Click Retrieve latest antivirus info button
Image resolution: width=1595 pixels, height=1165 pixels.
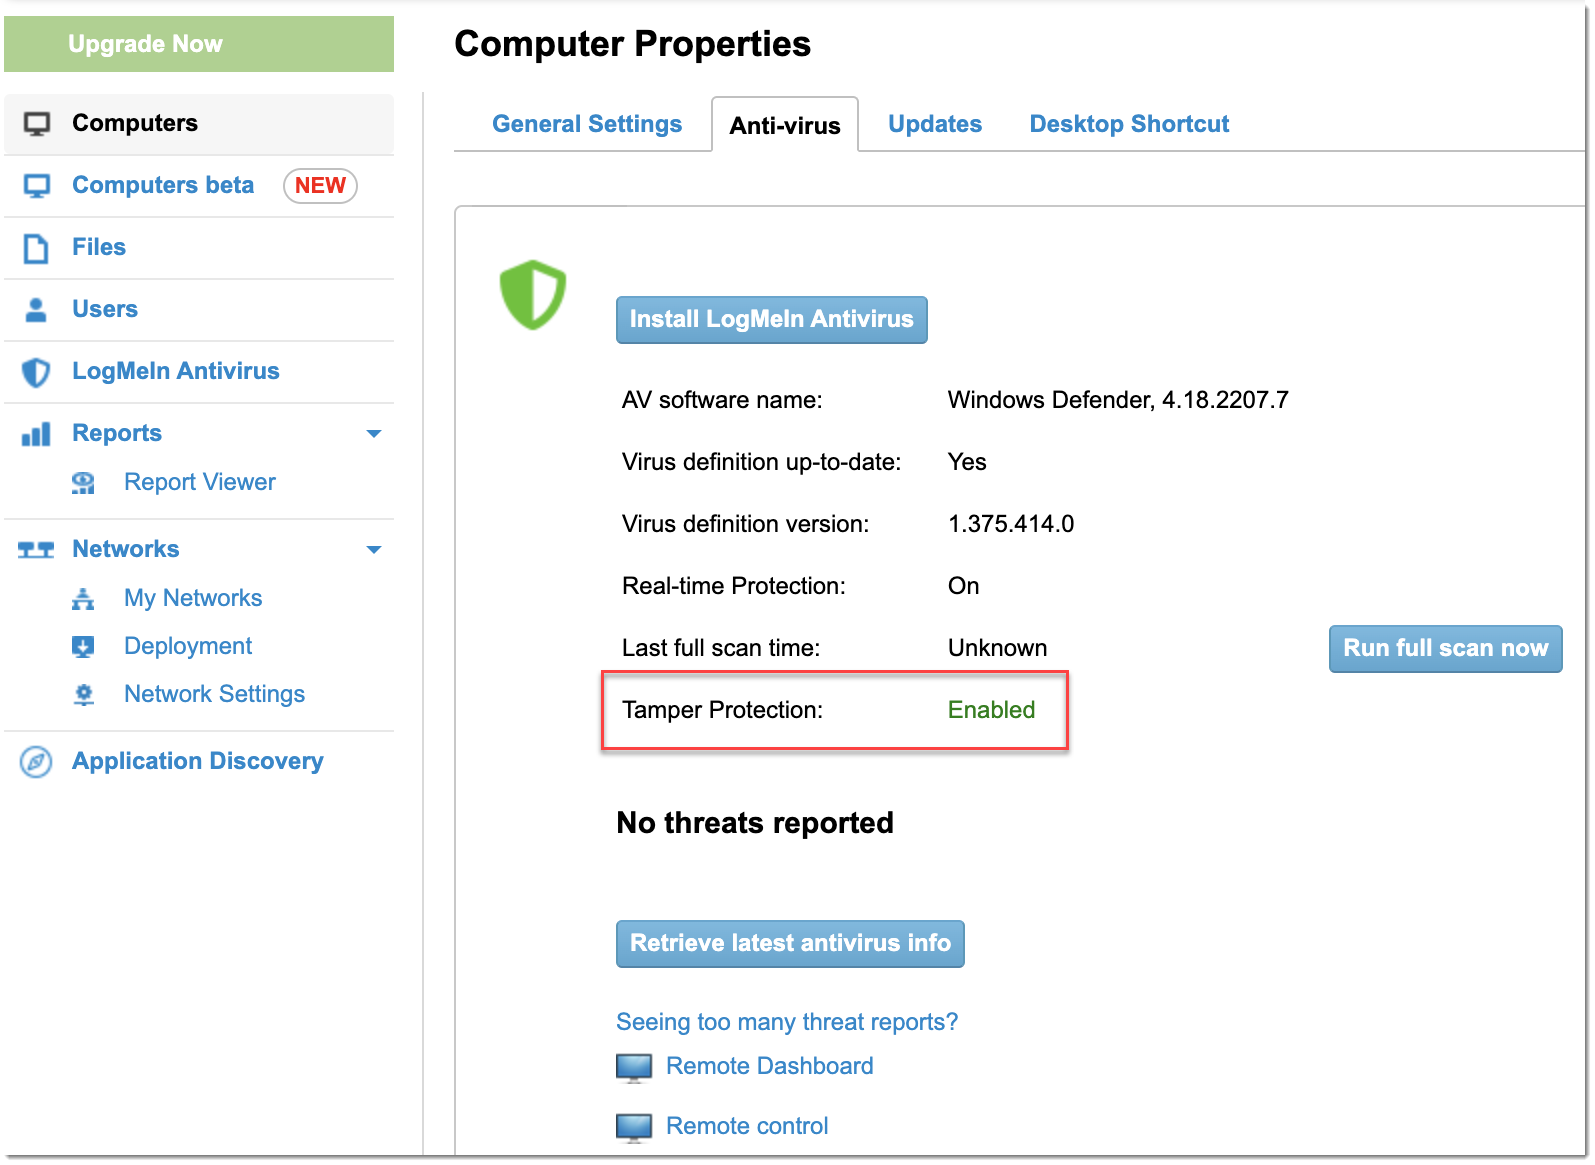tap(790, 944)
